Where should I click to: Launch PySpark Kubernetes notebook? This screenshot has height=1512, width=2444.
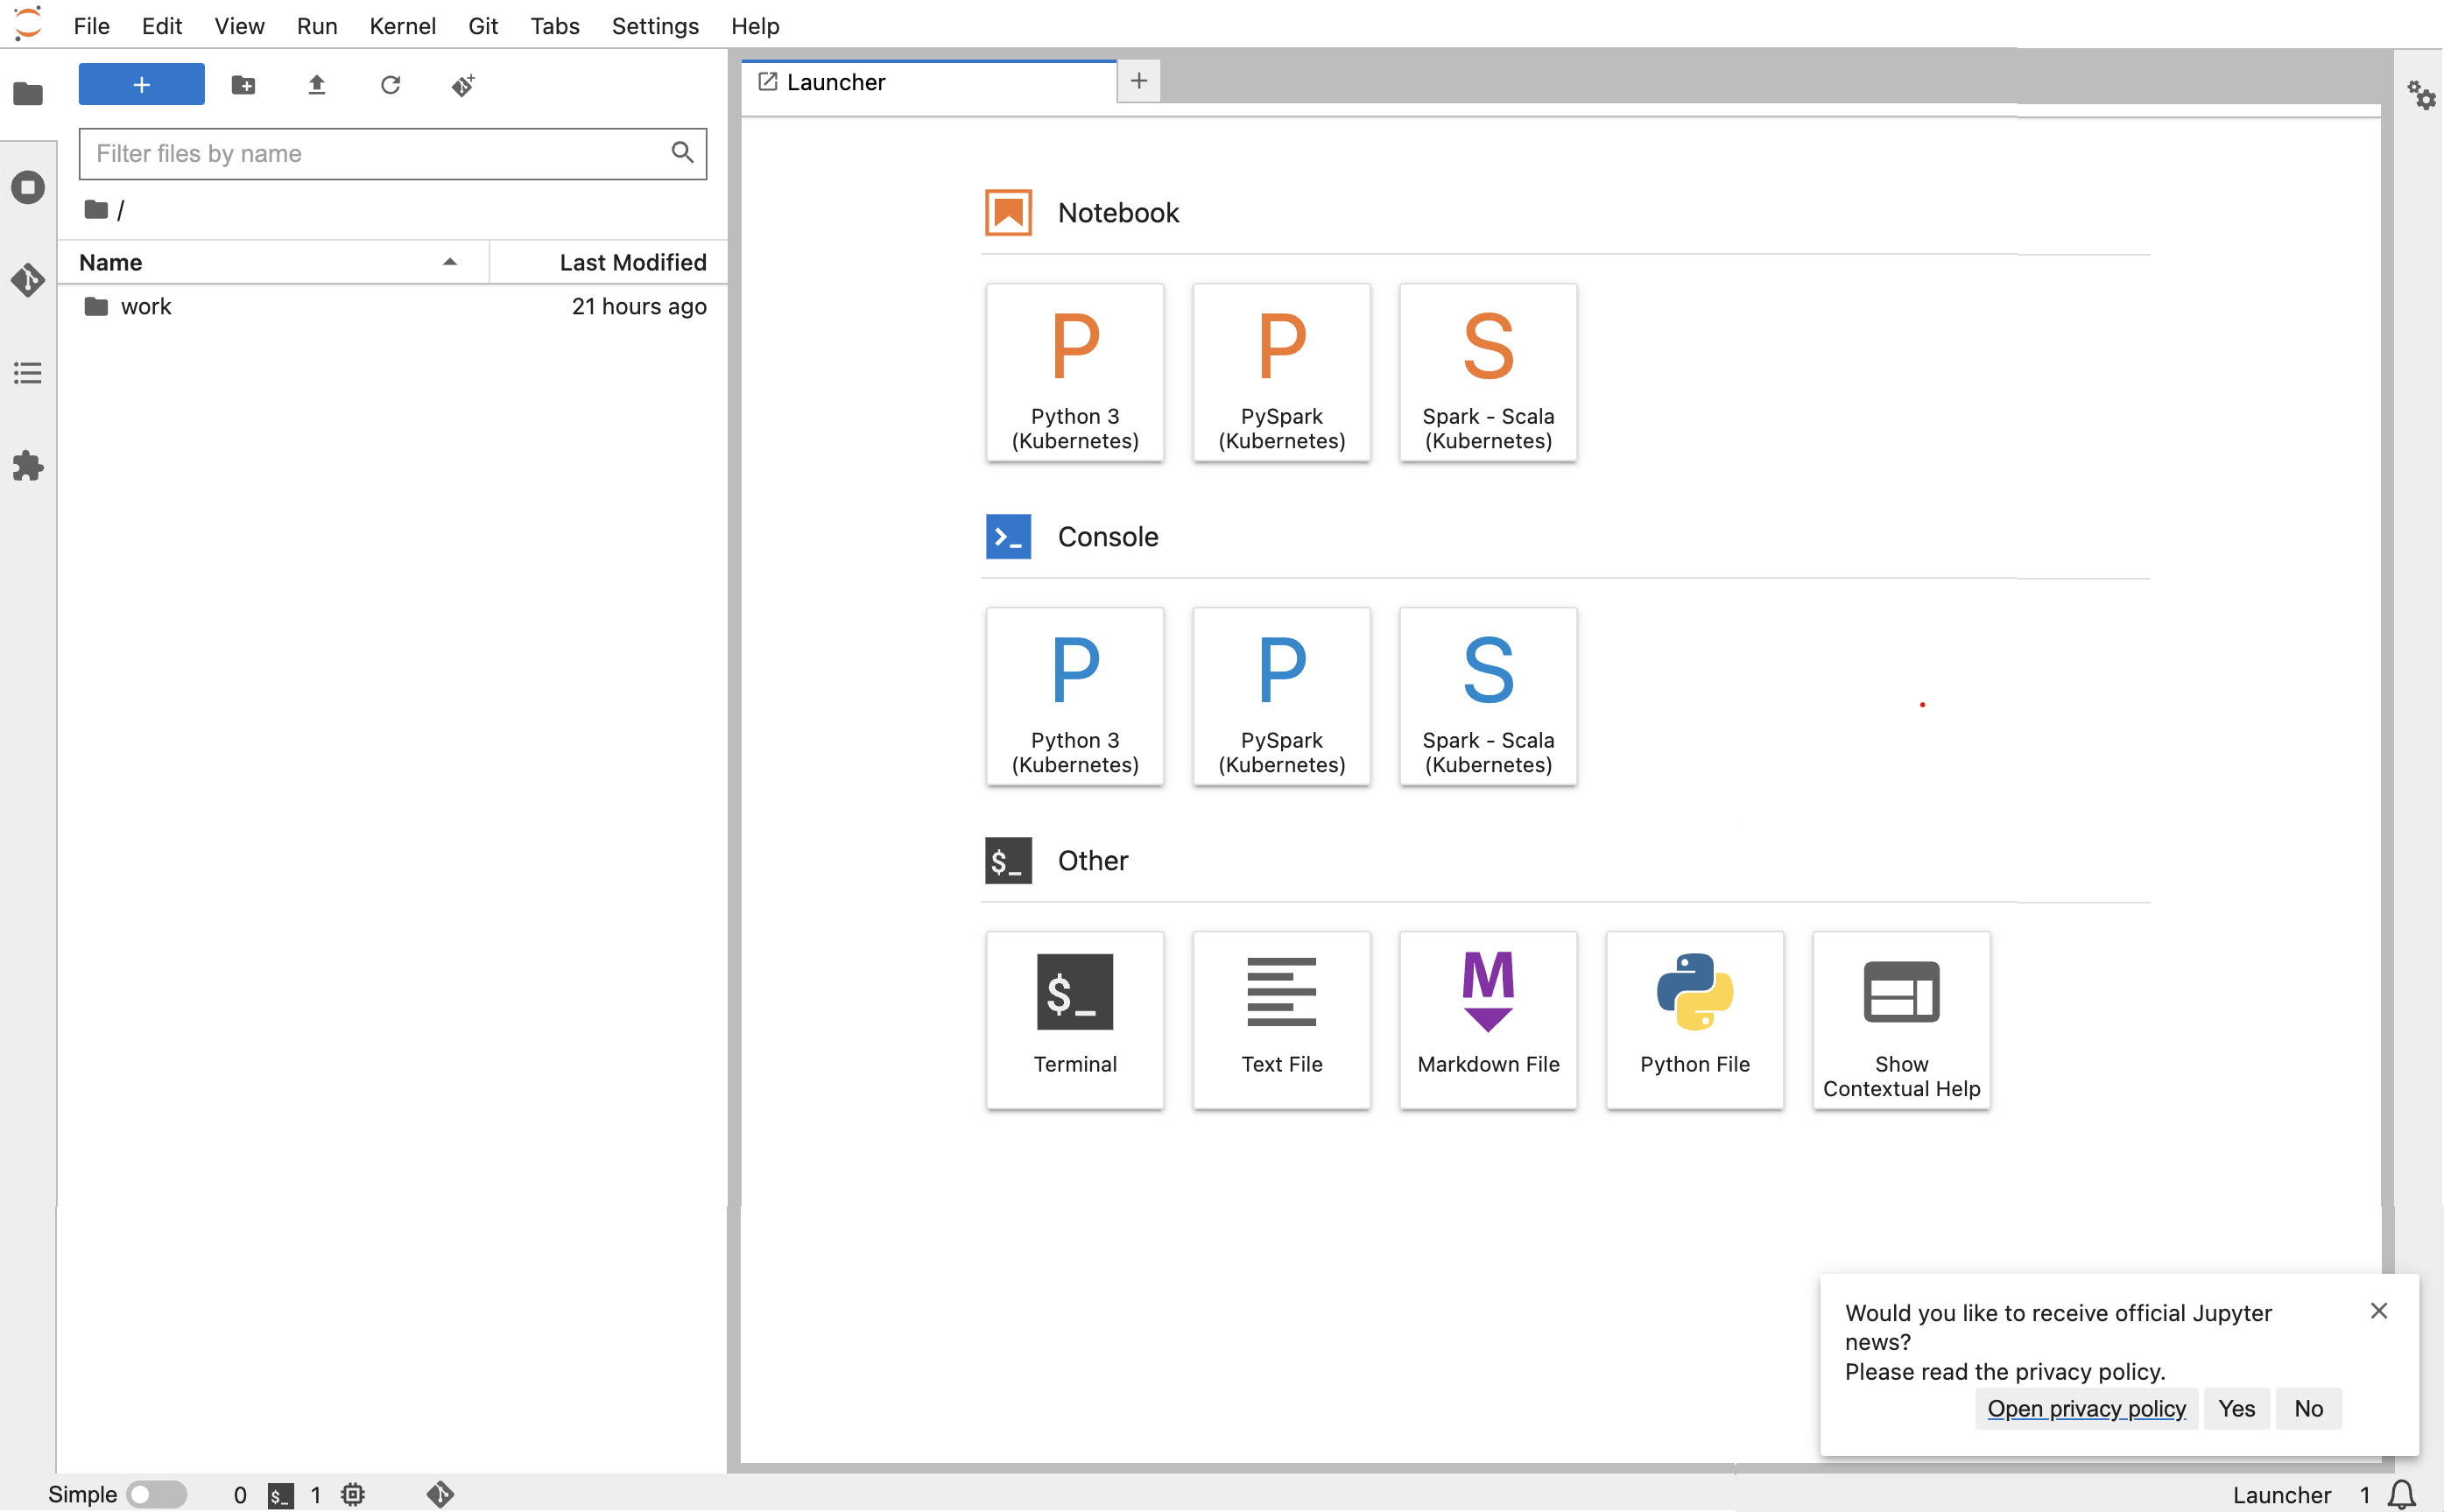pyautogui.click(x=1281, y=372)
